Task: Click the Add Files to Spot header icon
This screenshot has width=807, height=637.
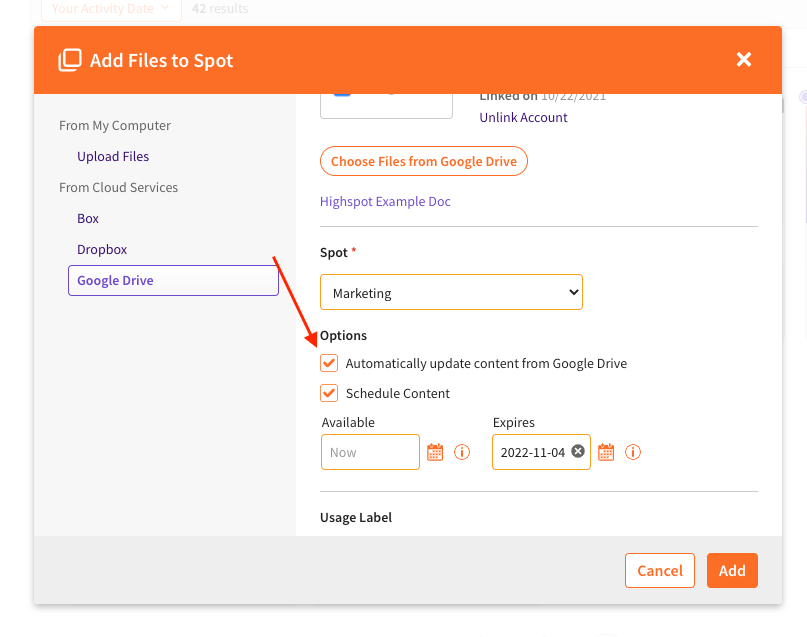Action: 70,60
